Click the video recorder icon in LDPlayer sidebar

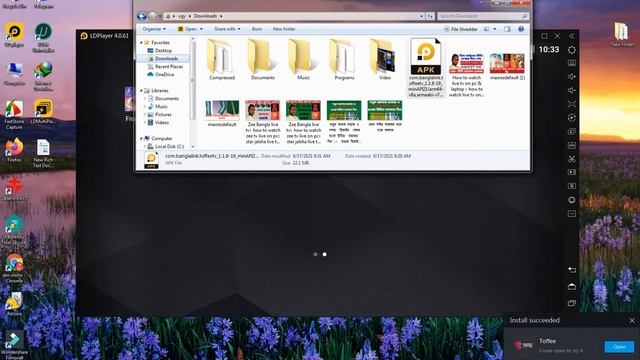(571, 172)
